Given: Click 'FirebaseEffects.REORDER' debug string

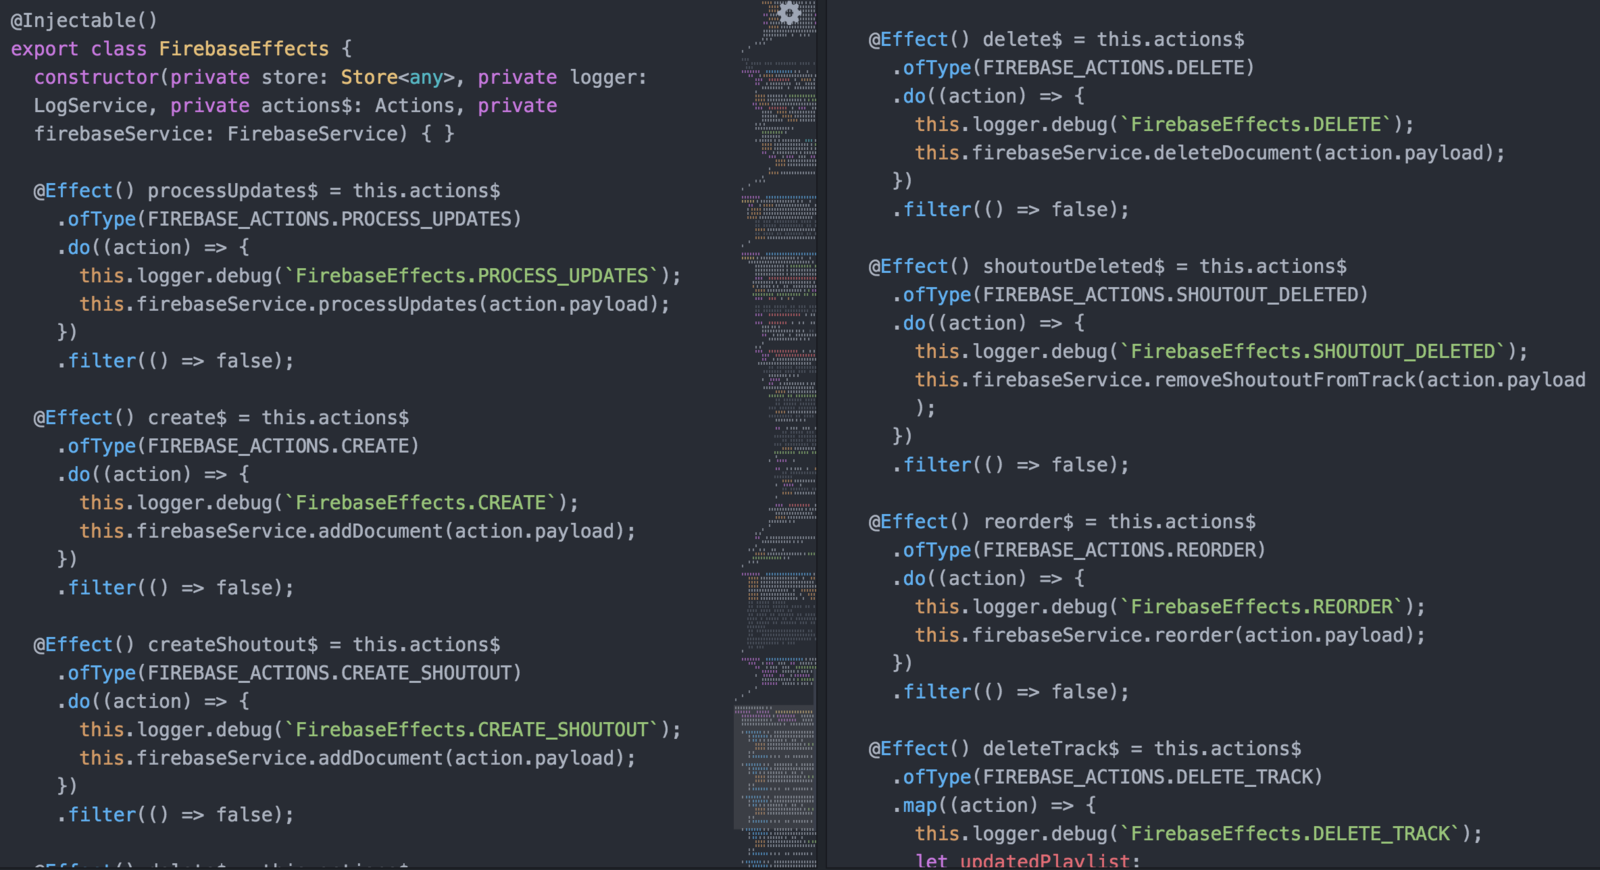Looking at the screenshot, I should click(x=1261, y=607).
